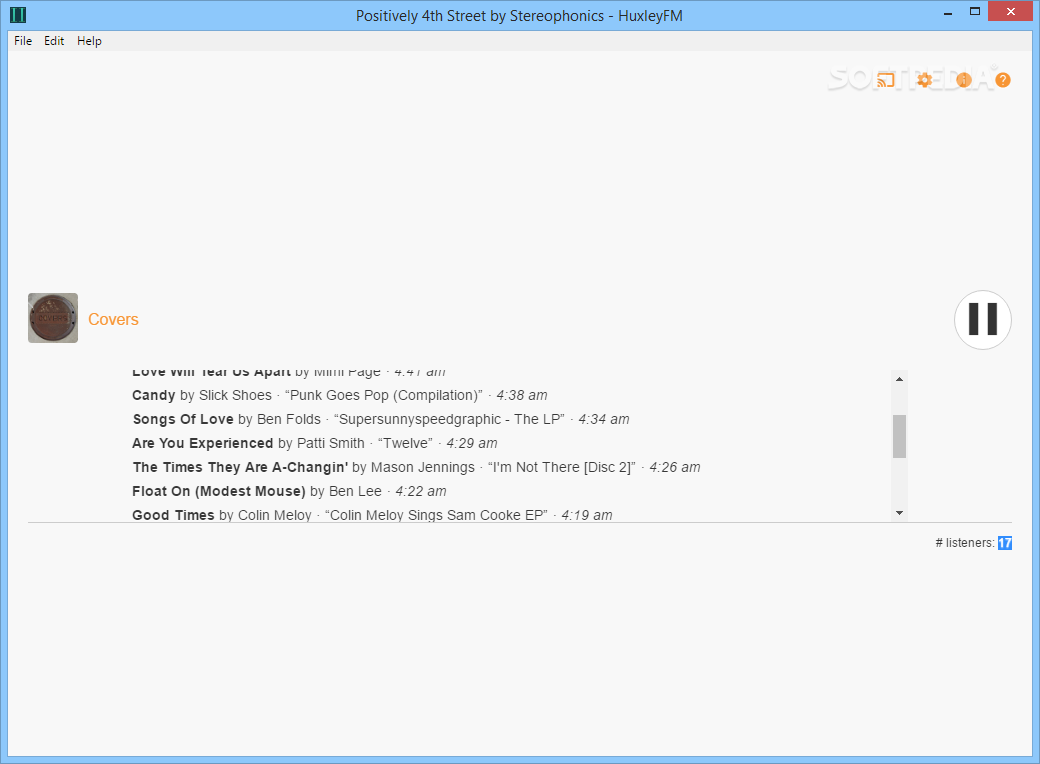Maximize the HuxleyFM window
The width and height of the screenshot is (1040, 764).
point(975,12)
